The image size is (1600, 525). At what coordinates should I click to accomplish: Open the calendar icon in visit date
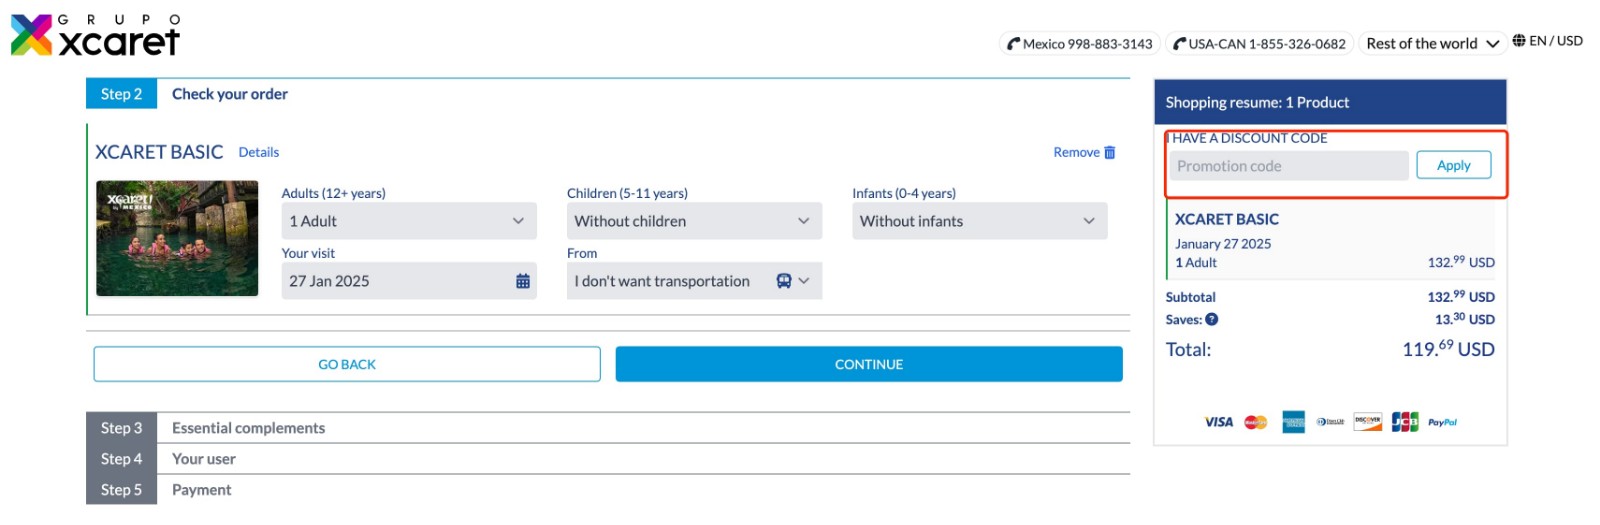click(x=522, y=282)
